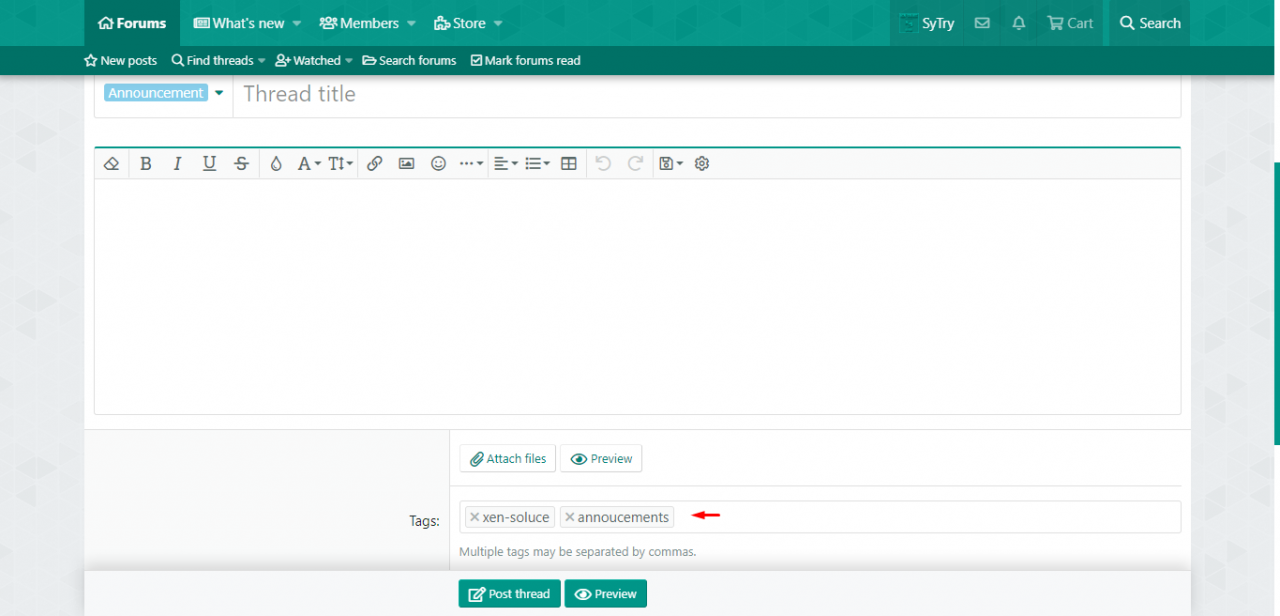Open the text alignment dropdown
1280x616 pixels.
click(505, 164)
